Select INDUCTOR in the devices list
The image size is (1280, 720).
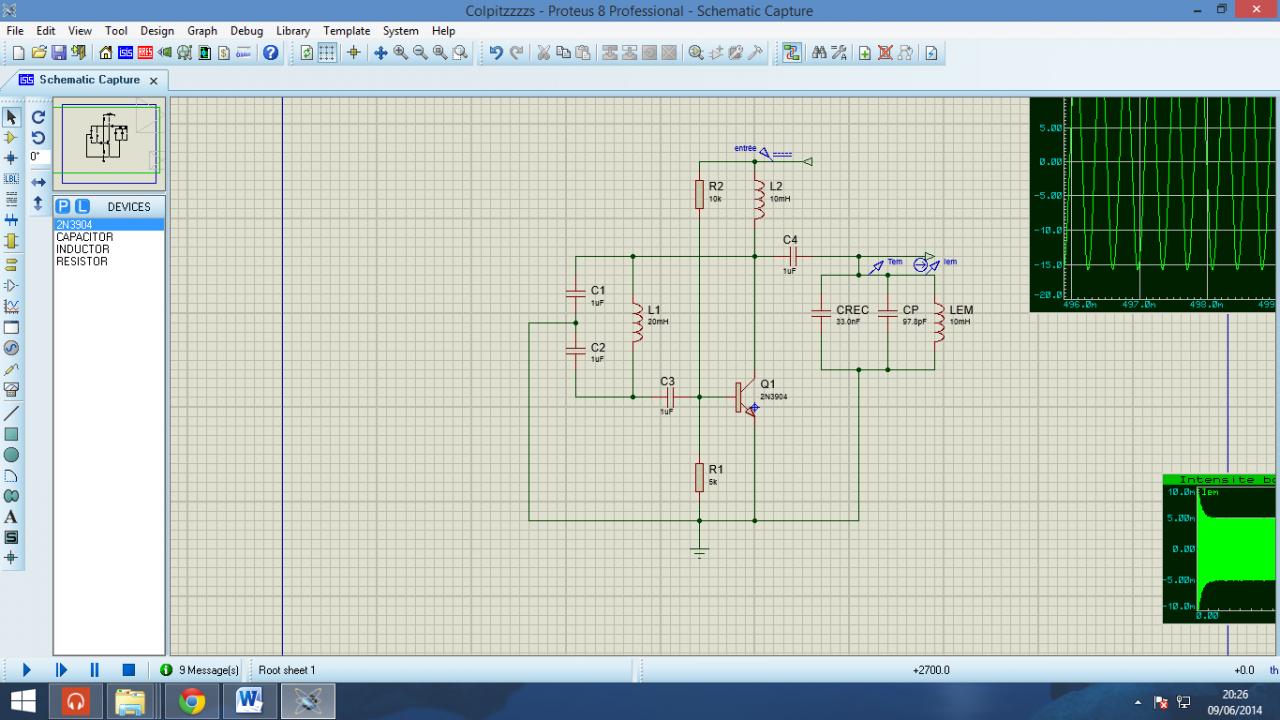tap(83, 249)
